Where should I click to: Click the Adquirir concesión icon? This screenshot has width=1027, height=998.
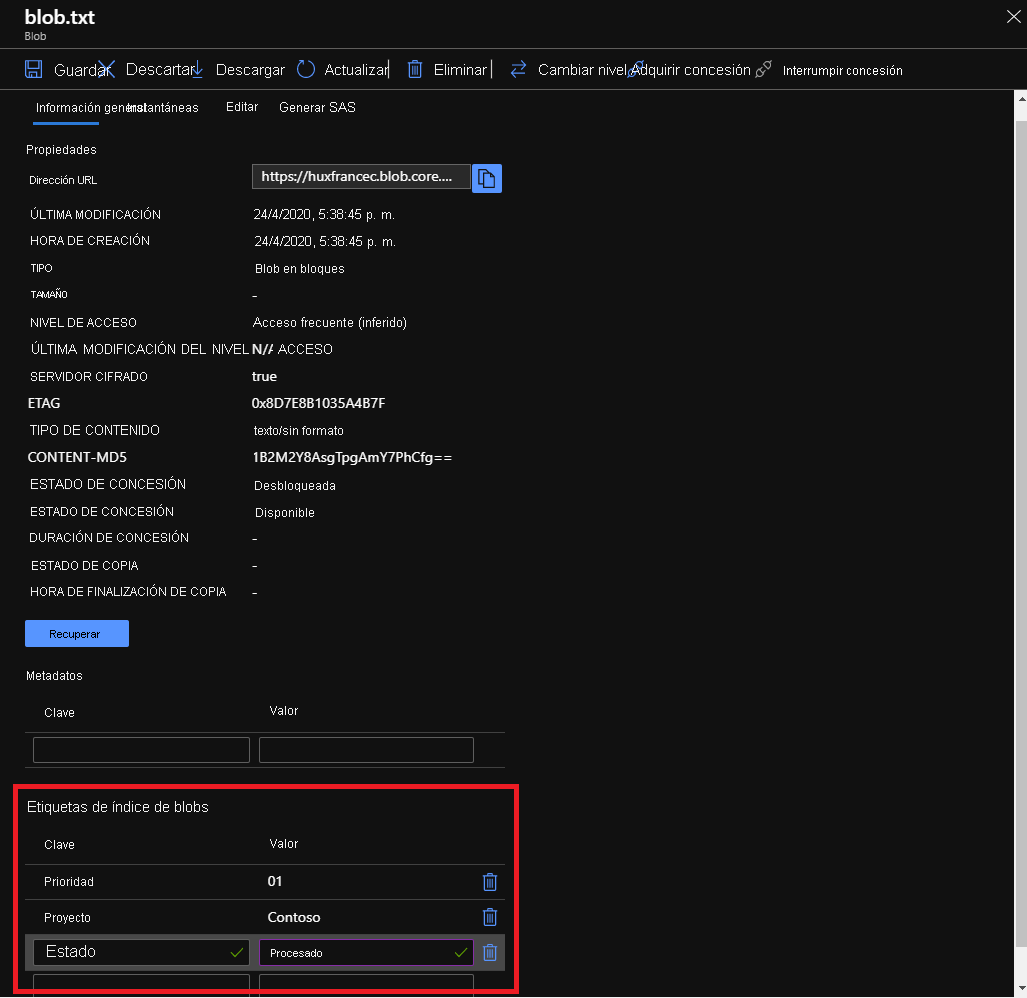point(634,69)
